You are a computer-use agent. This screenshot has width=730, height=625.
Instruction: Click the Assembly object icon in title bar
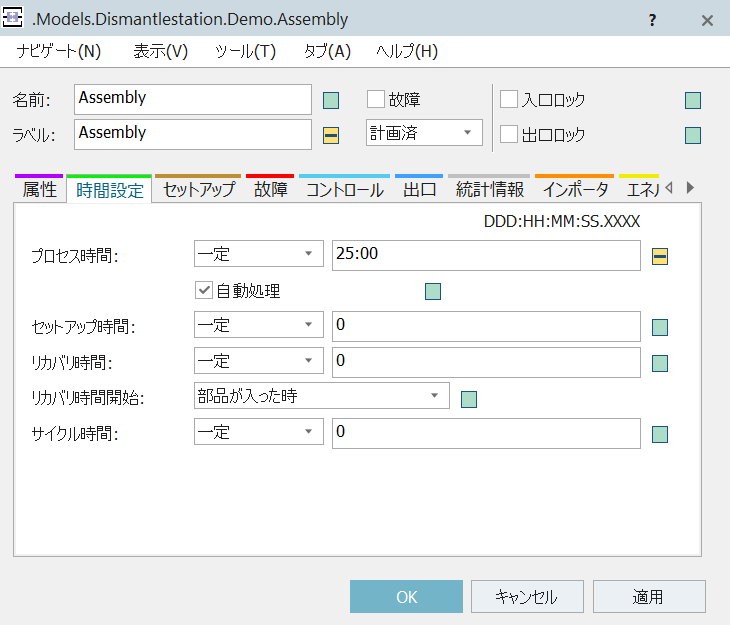tap(13, 18)
